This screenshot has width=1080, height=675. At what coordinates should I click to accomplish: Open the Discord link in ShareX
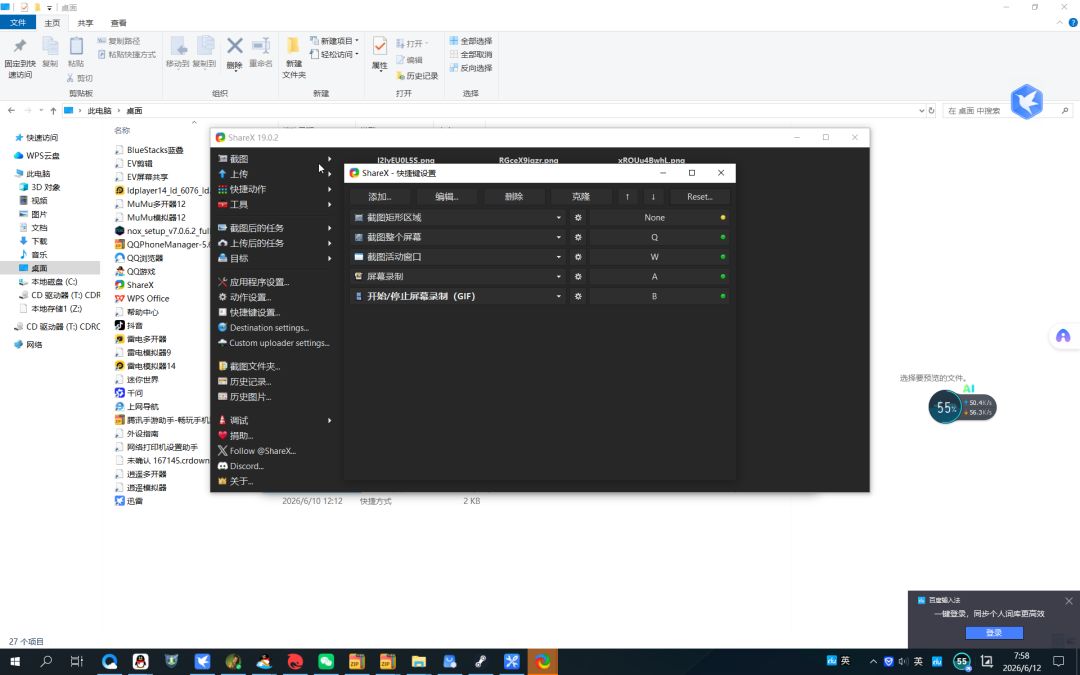pyautogui.click(x=240, y=466)
